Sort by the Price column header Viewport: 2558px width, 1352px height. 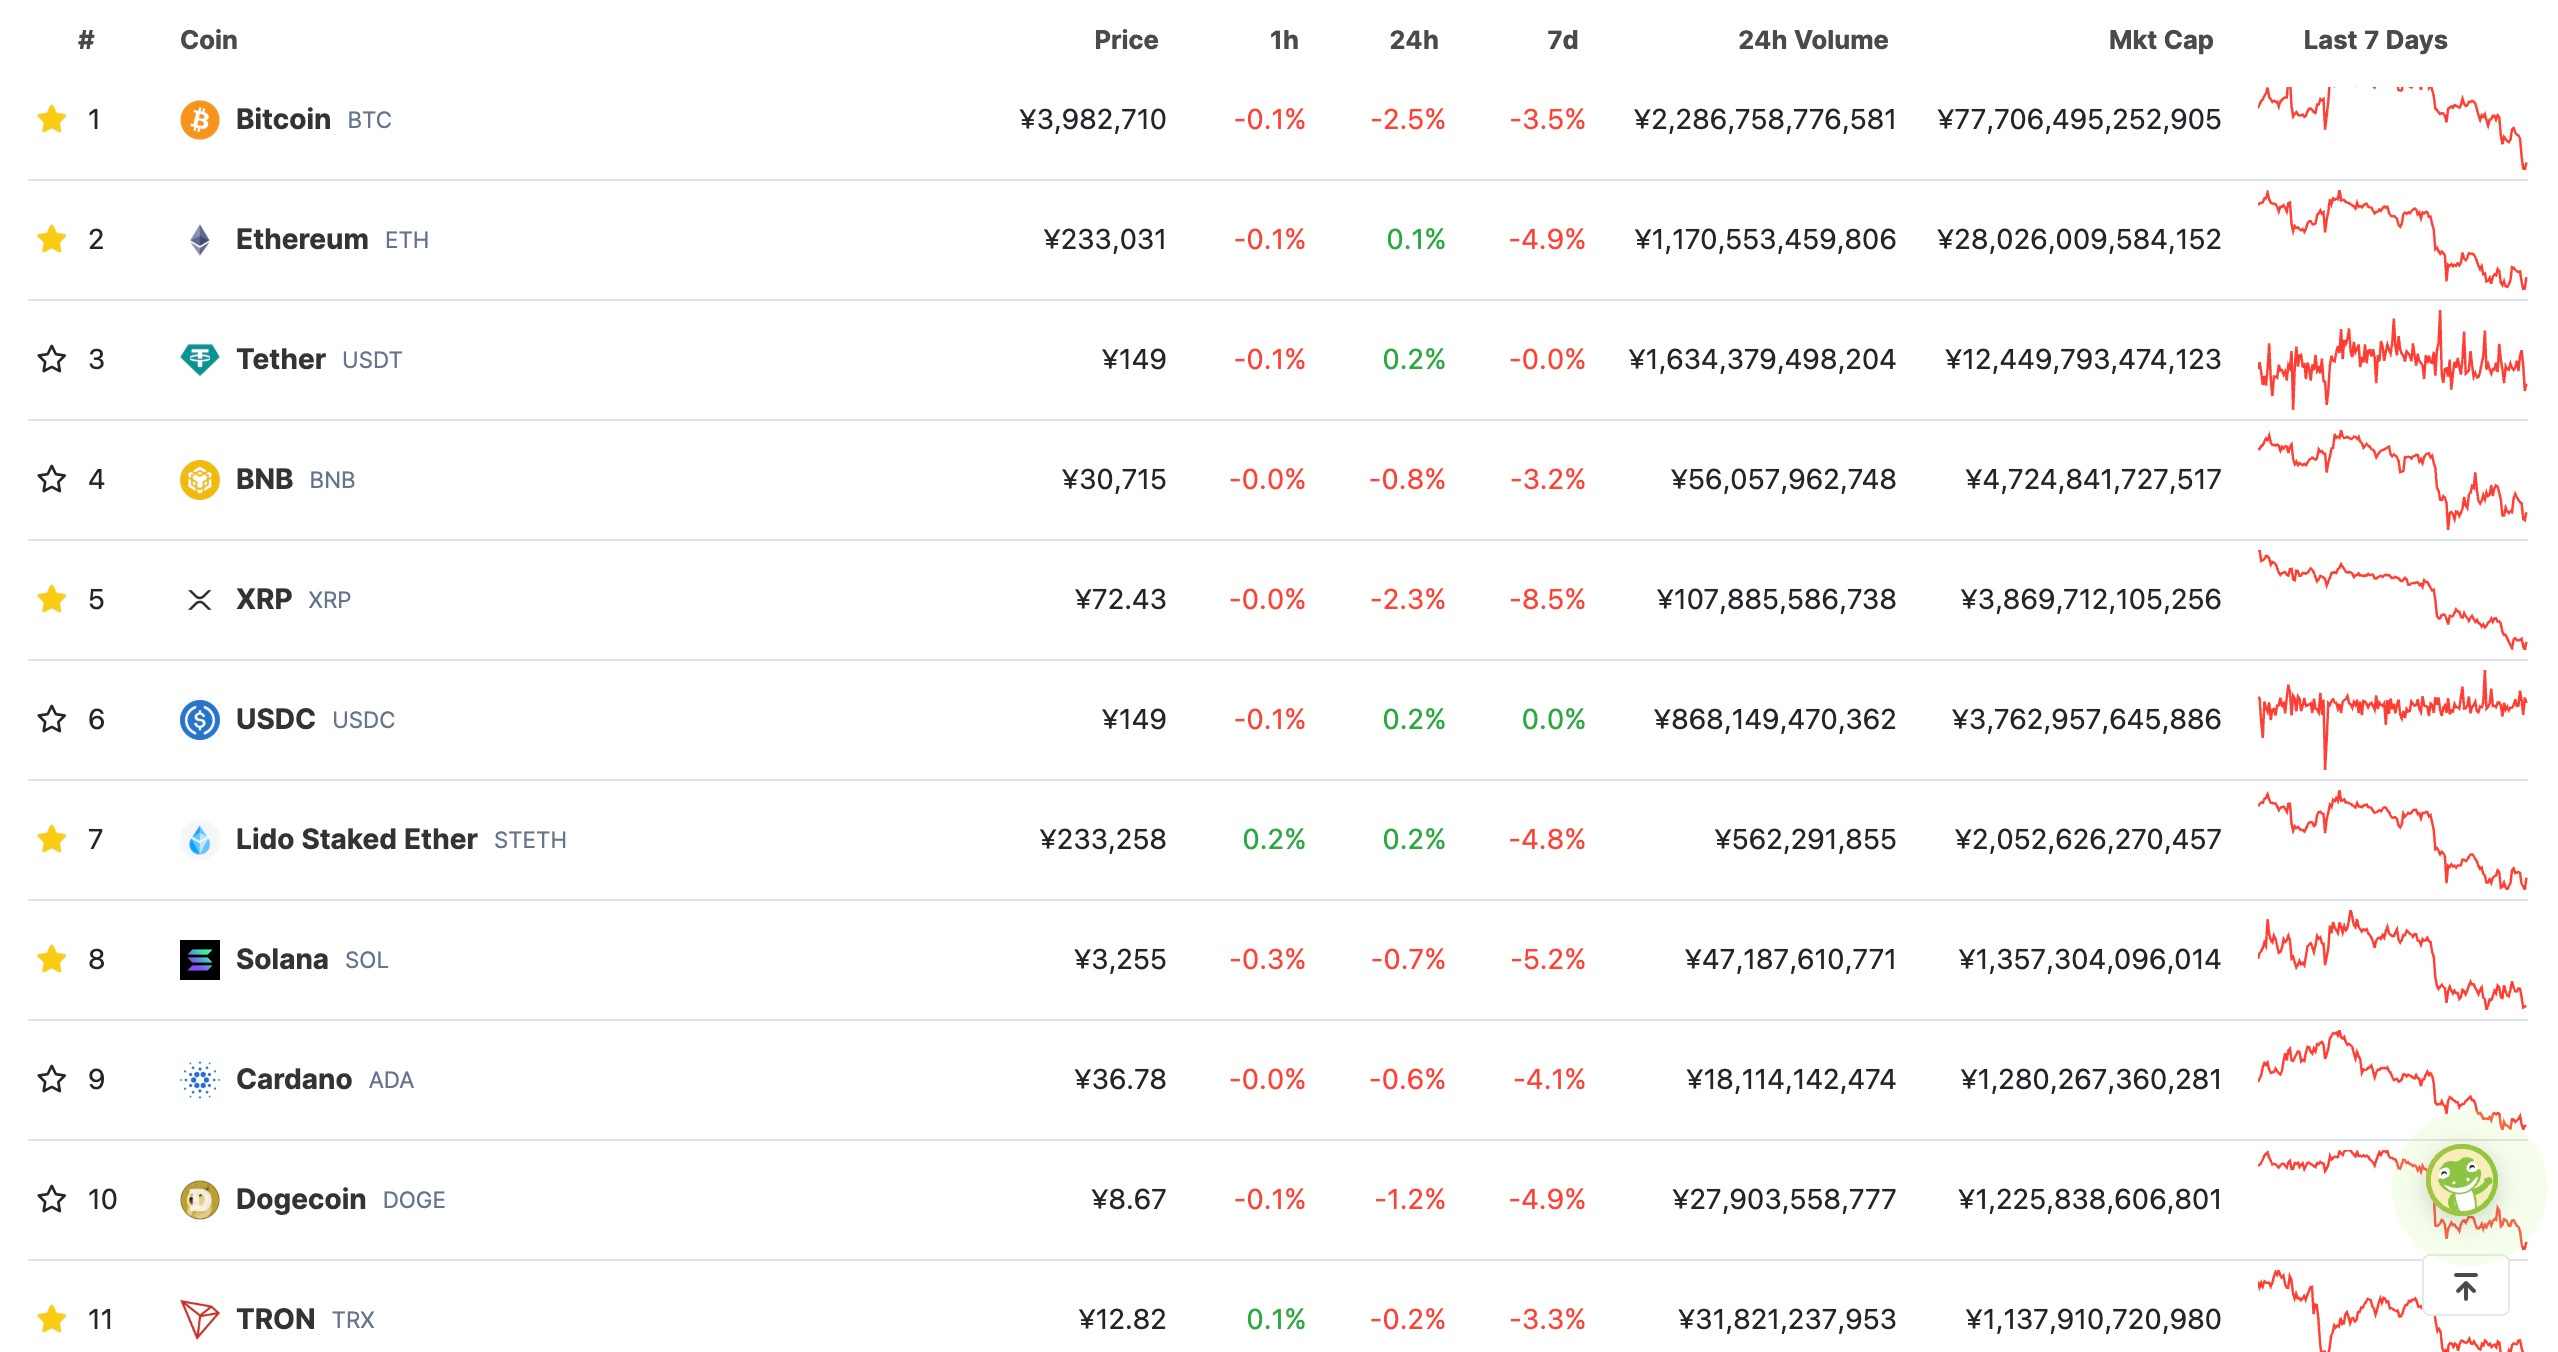point(1126,40)
